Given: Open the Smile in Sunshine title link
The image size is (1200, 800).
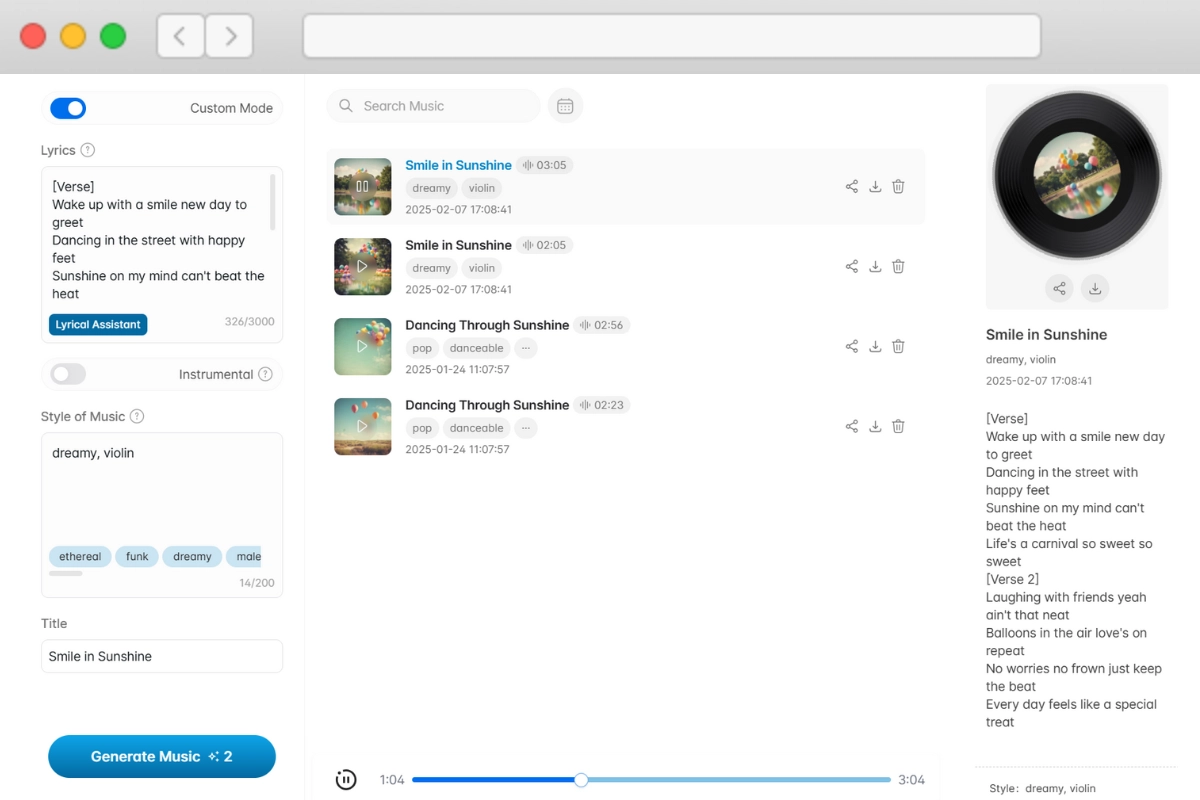Looking at the screenshot, I should (458, 165).
